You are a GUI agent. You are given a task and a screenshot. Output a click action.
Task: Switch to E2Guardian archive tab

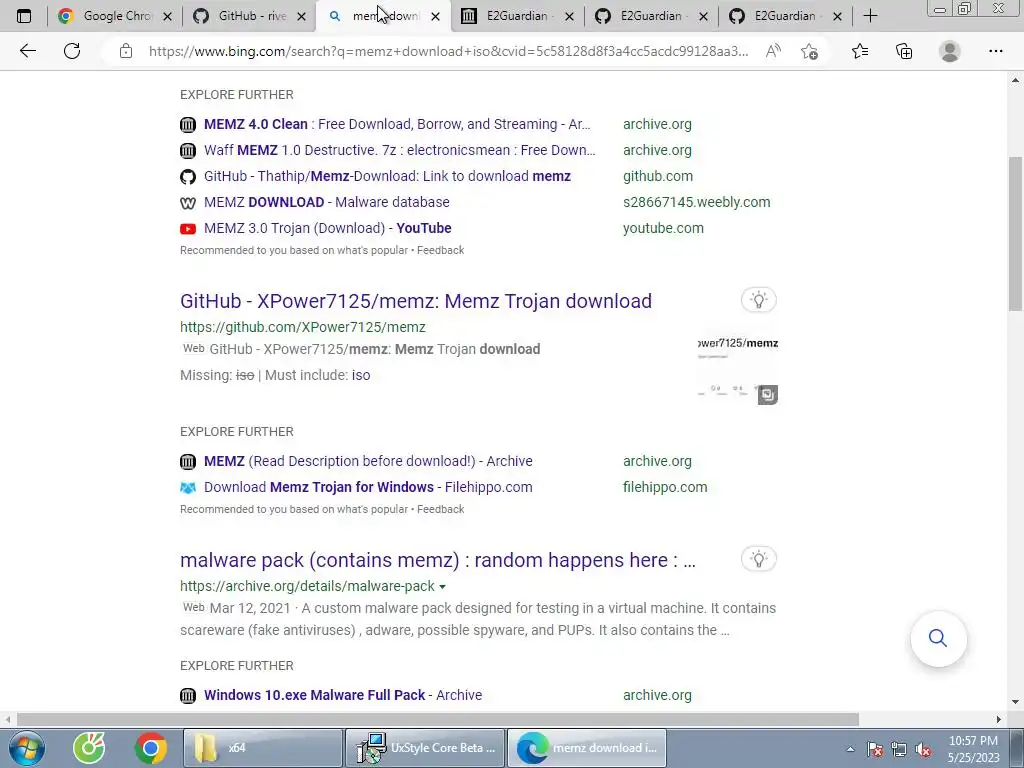tap(518, 16)
